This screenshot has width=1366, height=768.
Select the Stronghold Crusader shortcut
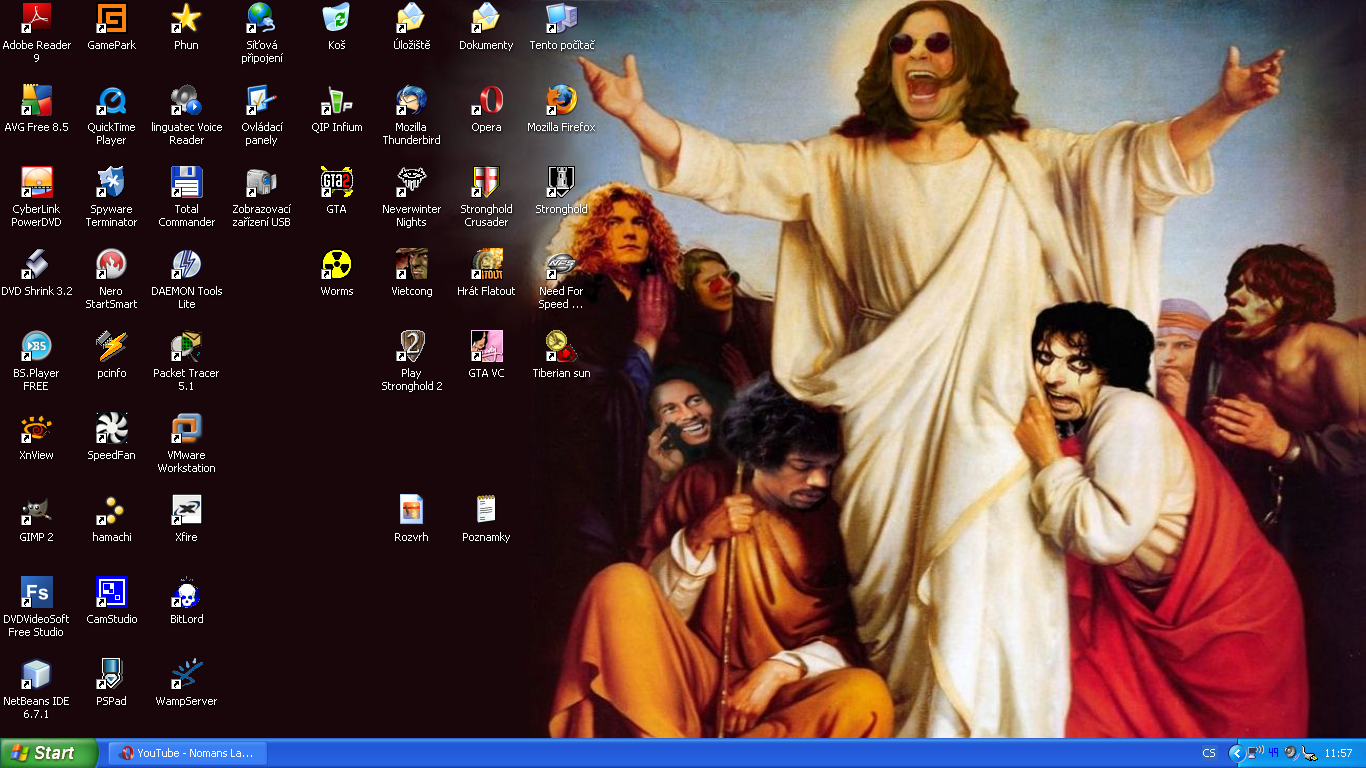(x=486, y=183)
